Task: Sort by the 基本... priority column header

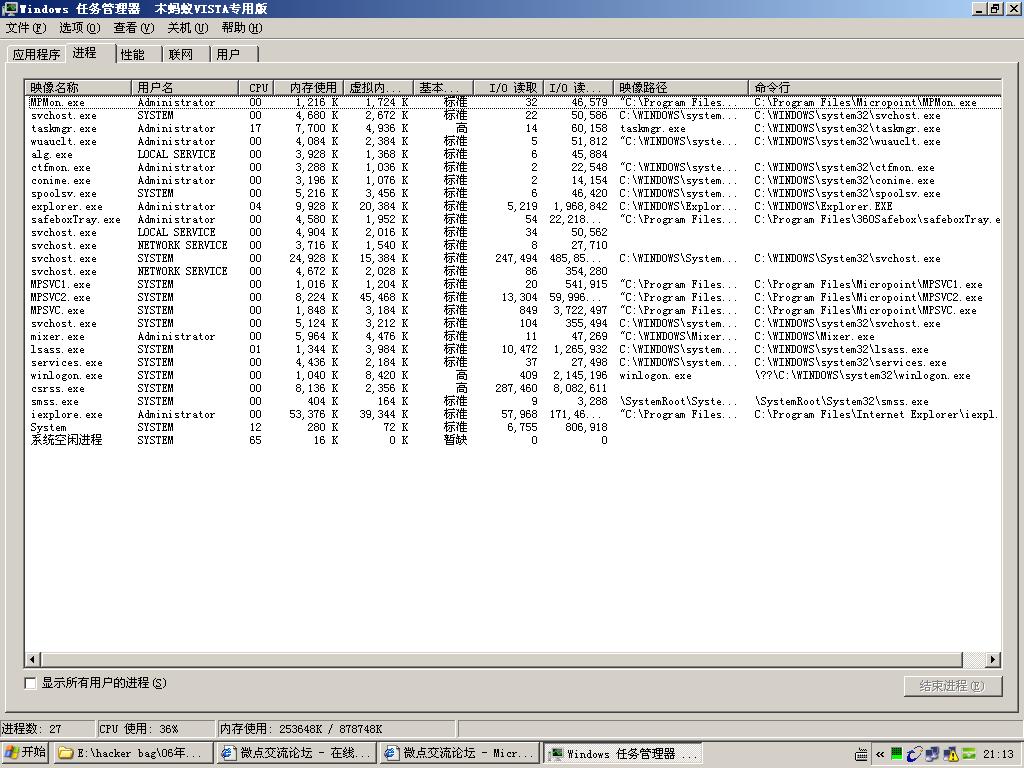Action: click(443, 88)
